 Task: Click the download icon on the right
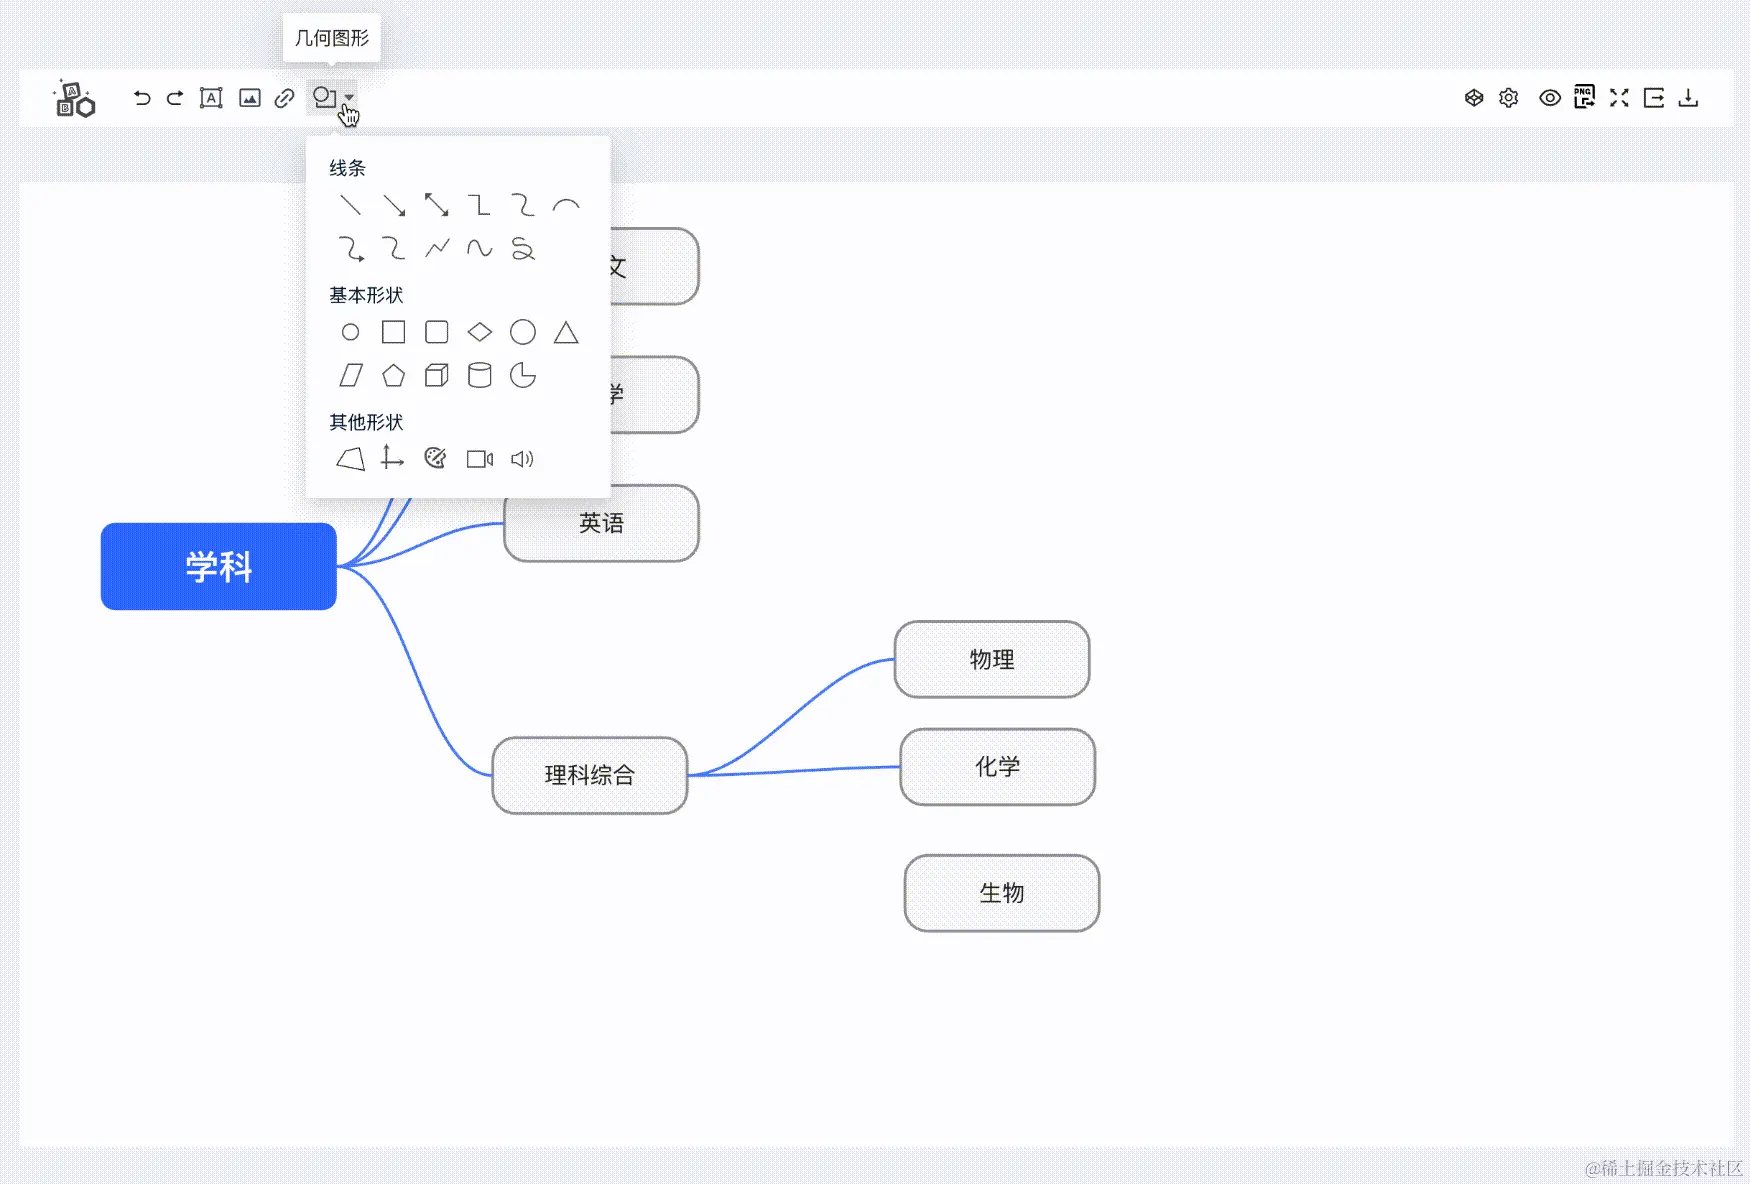pos(1690,98)
